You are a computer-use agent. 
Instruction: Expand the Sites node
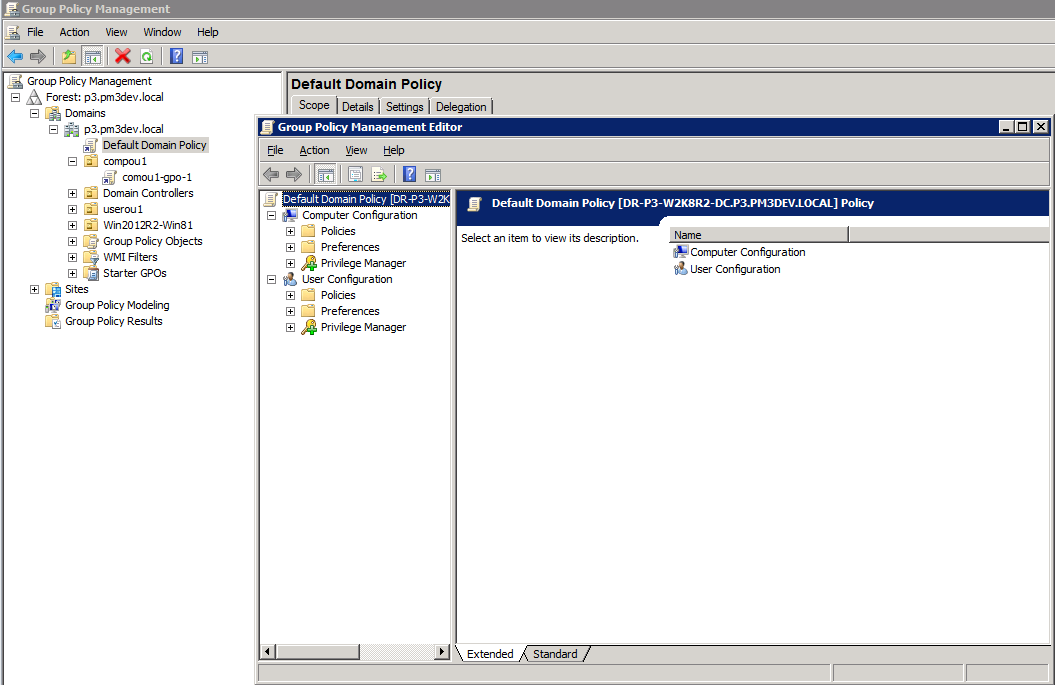[34, 289]
